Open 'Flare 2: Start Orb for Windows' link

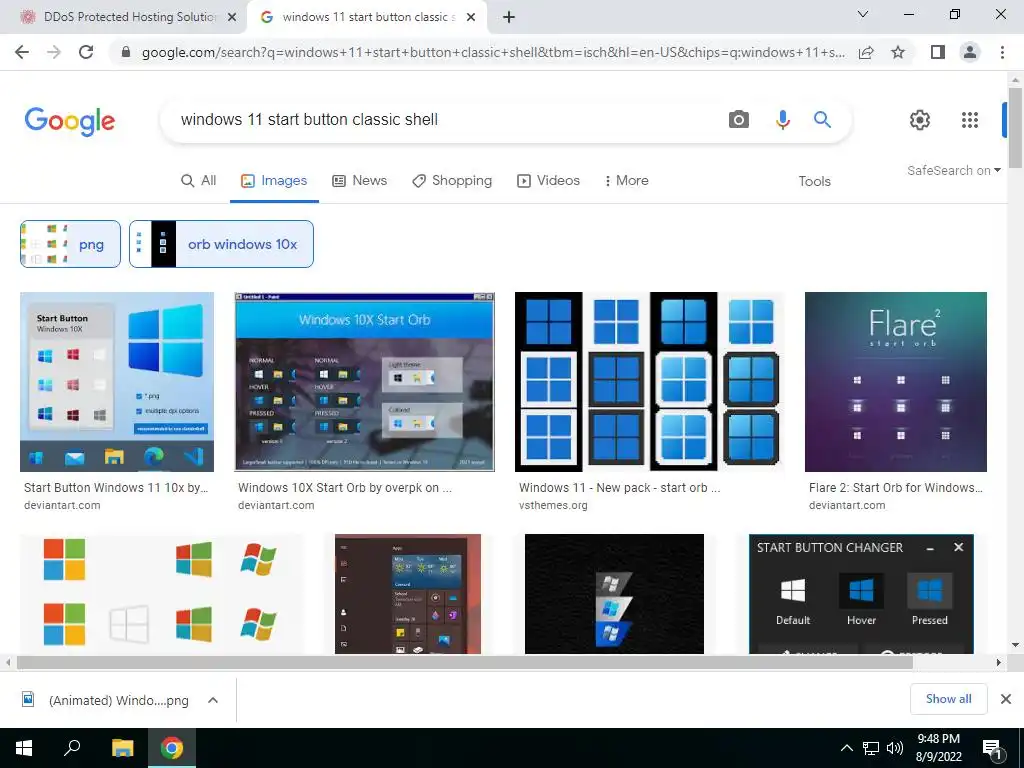pos(896,488)
